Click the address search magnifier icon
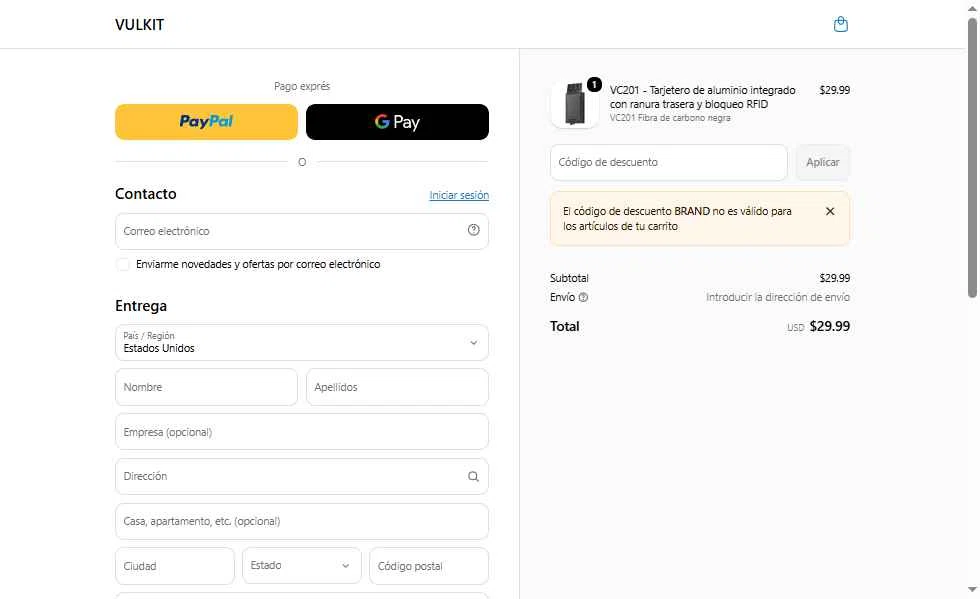The height and width of the screenshot is (599, 980). tap(473, 476)
